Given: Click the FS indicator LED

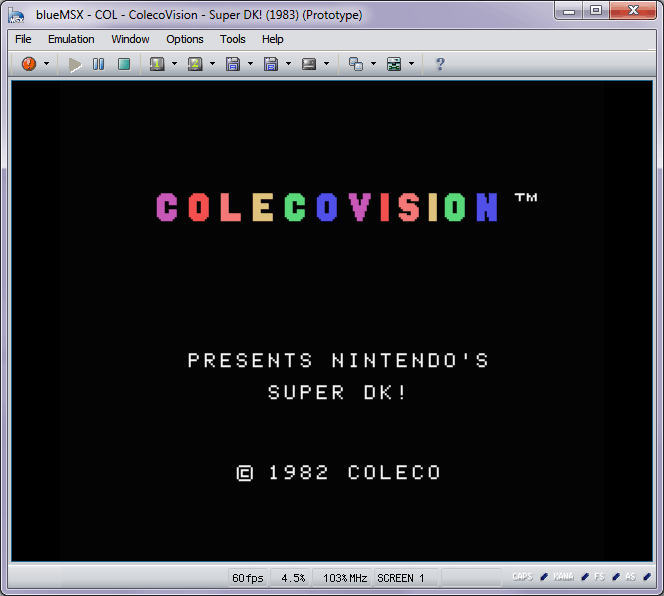Looking at the screenshot, I should tap(616, 577).
